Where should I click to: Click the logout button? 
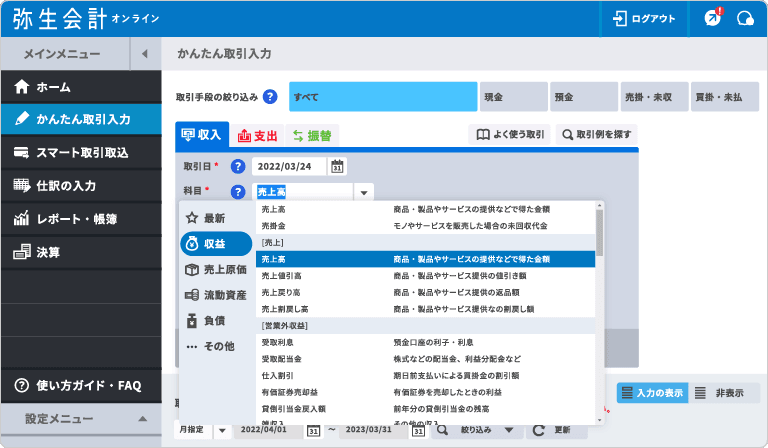pyautogui.click(x=644, y=19)
